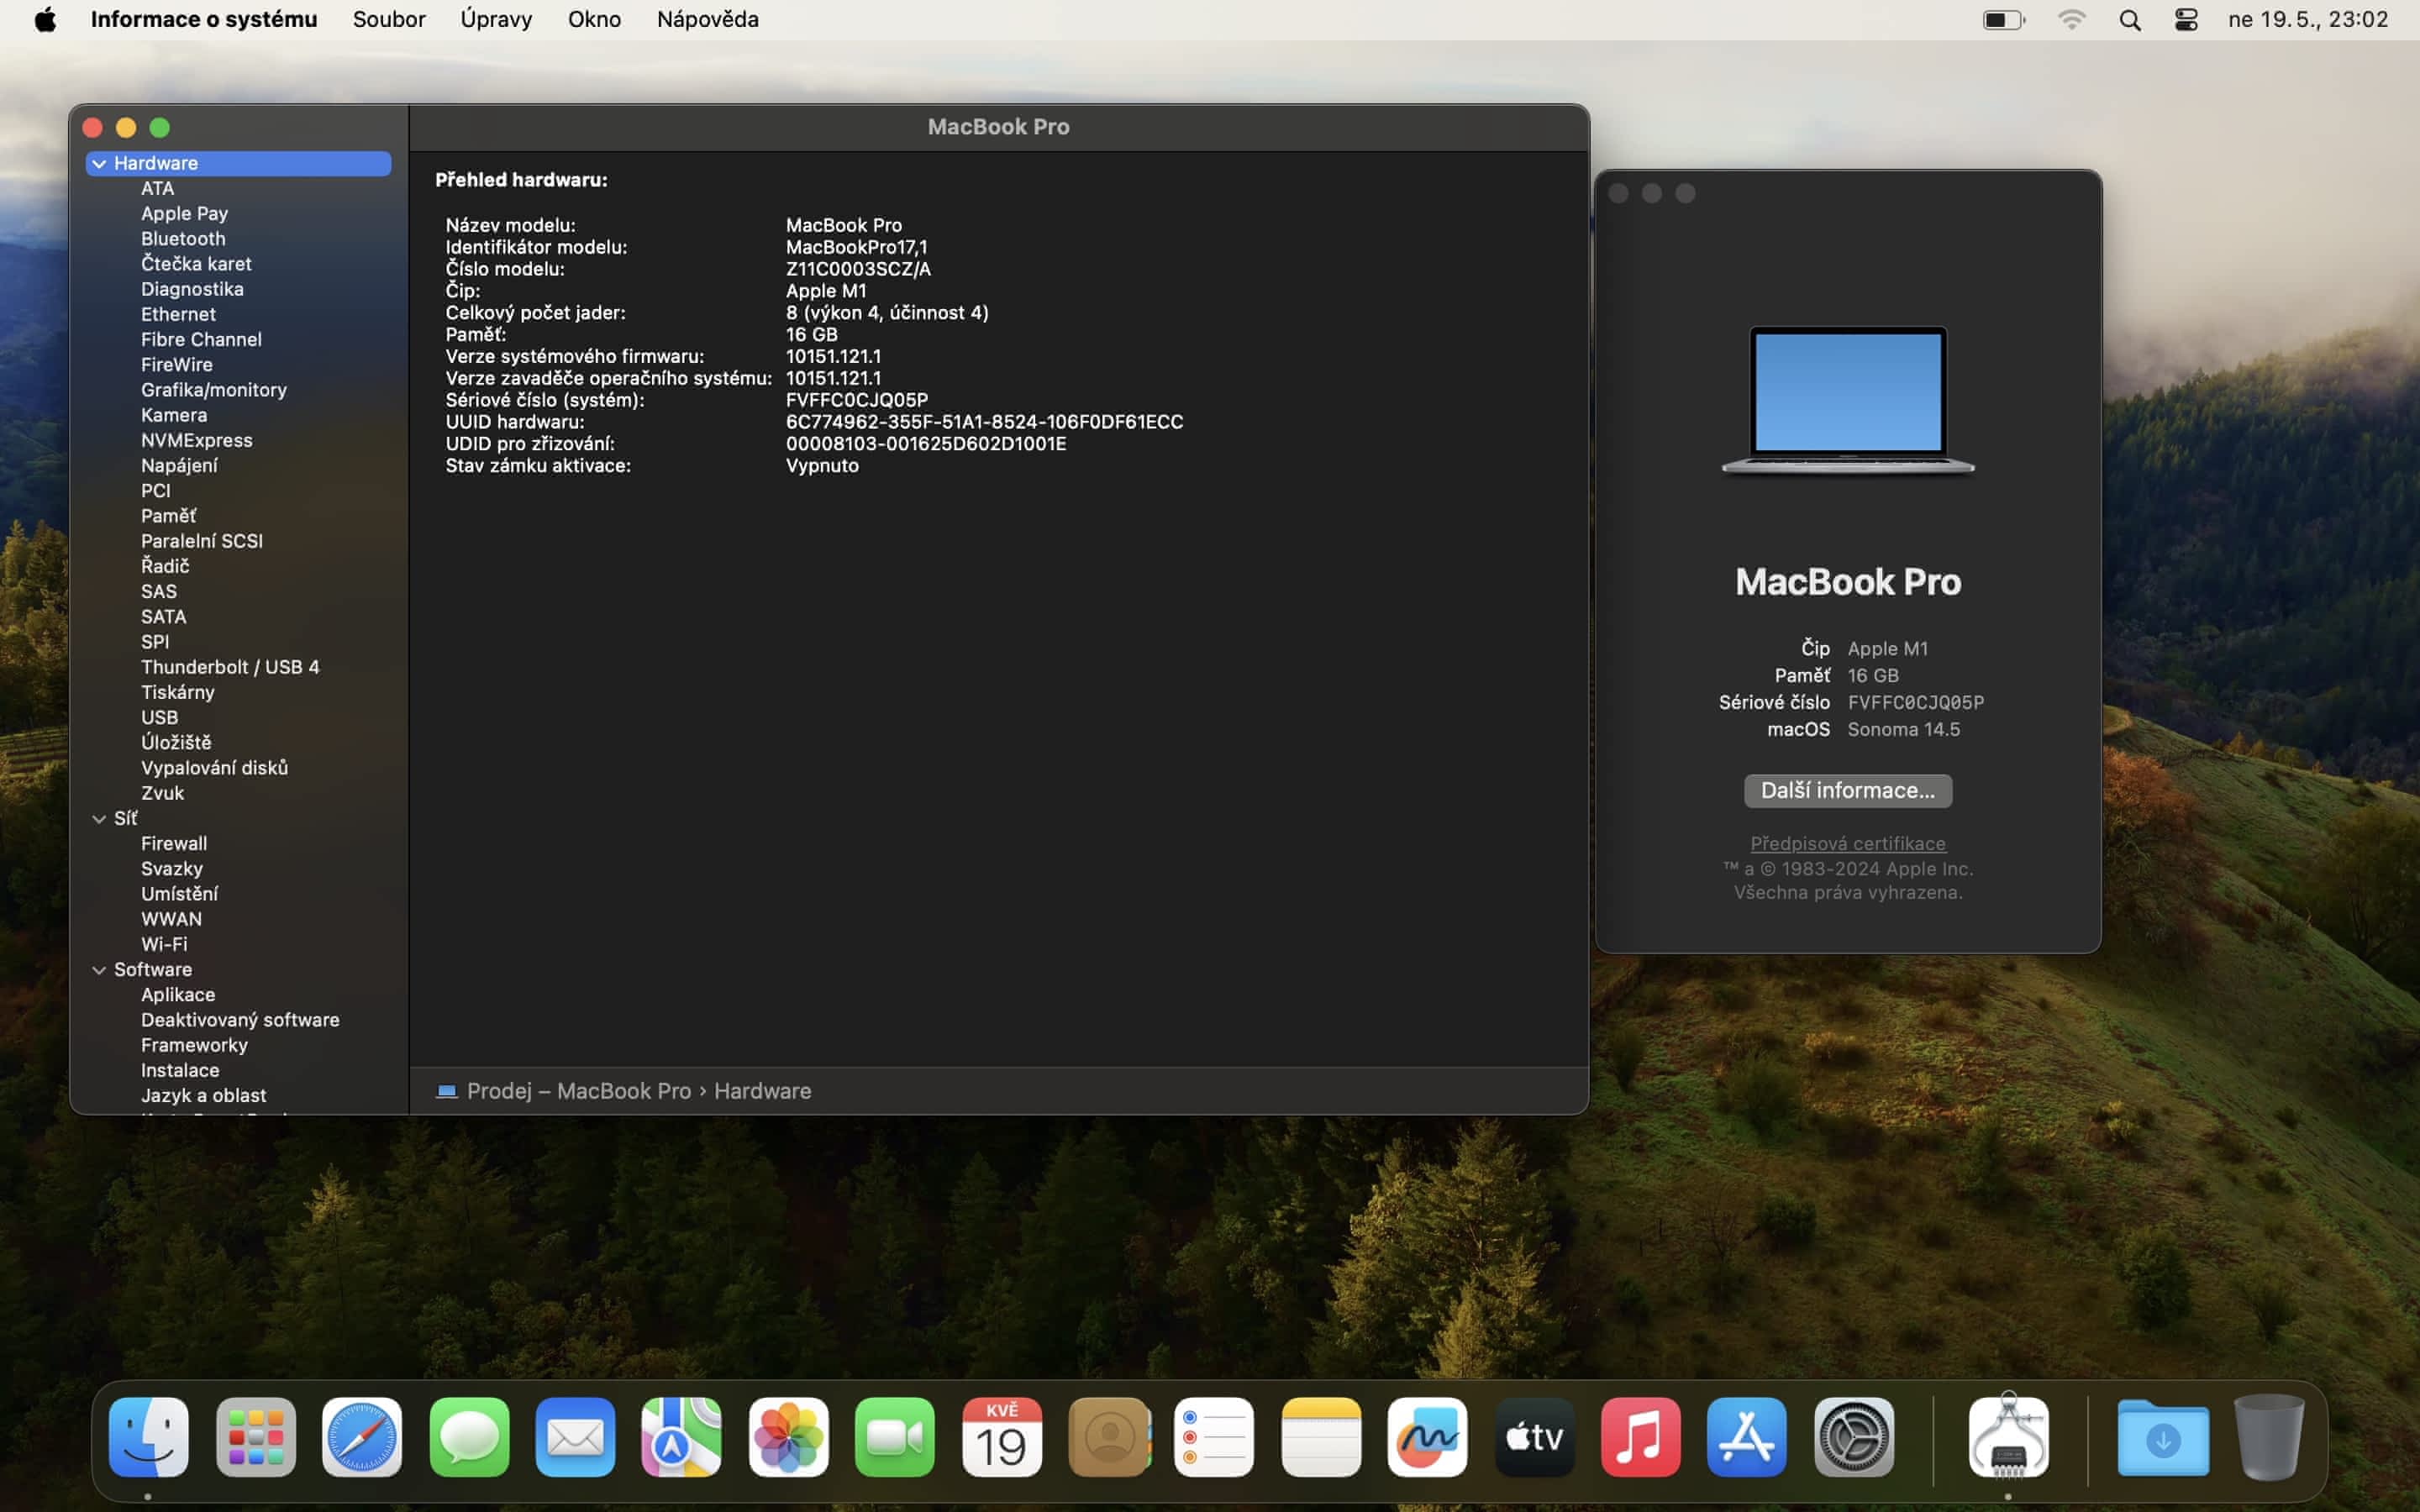Screen dimensions: 2420x1512
Task: Open Photos app from Dock
Action: click(x=788, y=1437)
